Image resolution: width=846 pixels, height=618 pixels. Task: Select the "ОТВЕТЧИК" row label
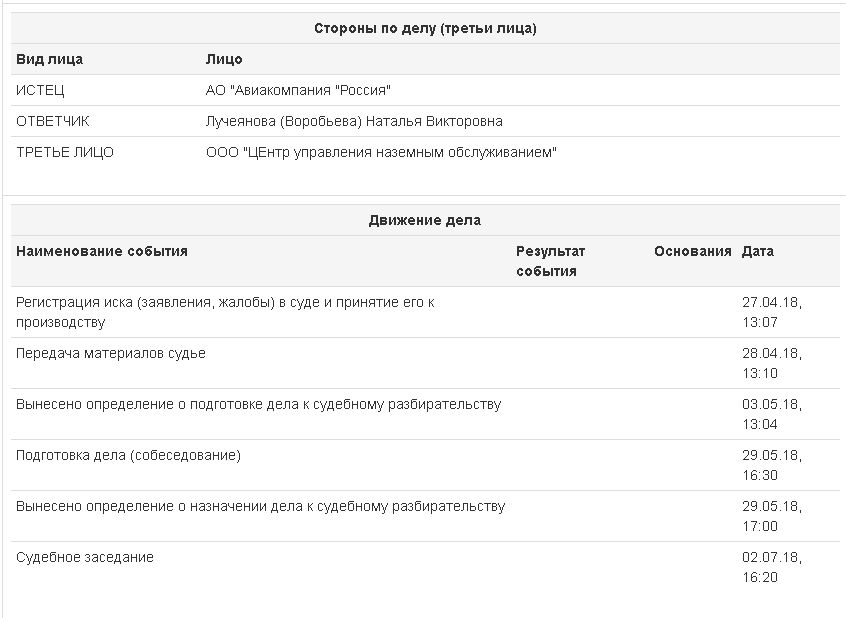pyautogui.click(x=53, y=121)
